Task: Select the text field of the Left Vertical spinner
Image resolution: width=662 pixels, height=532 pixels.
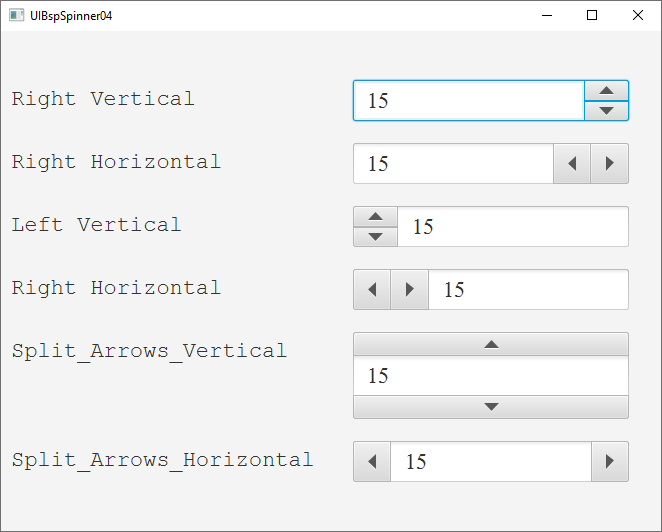Action: pyautogui.click(x=512, y=227)
